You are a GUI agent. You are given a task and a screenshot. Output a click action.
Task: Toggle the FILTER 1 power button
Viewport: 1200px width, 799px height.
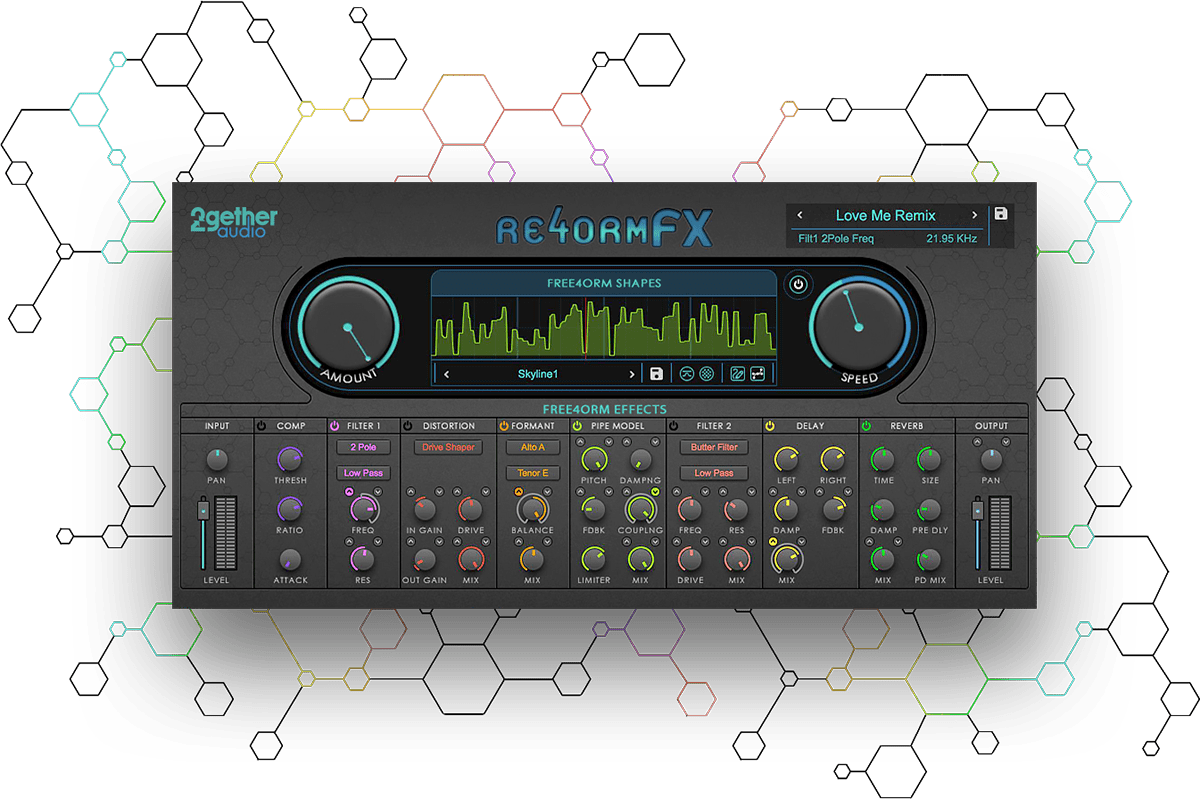(x=335, y=426)
